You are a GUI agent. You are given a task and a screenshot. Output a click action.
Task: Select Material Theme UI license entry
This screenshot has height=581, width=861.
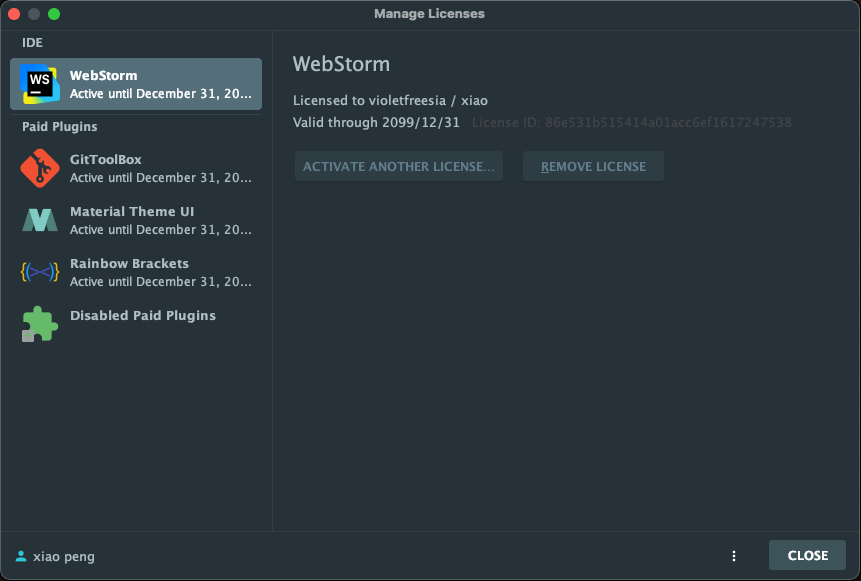(x=136, y=220)
